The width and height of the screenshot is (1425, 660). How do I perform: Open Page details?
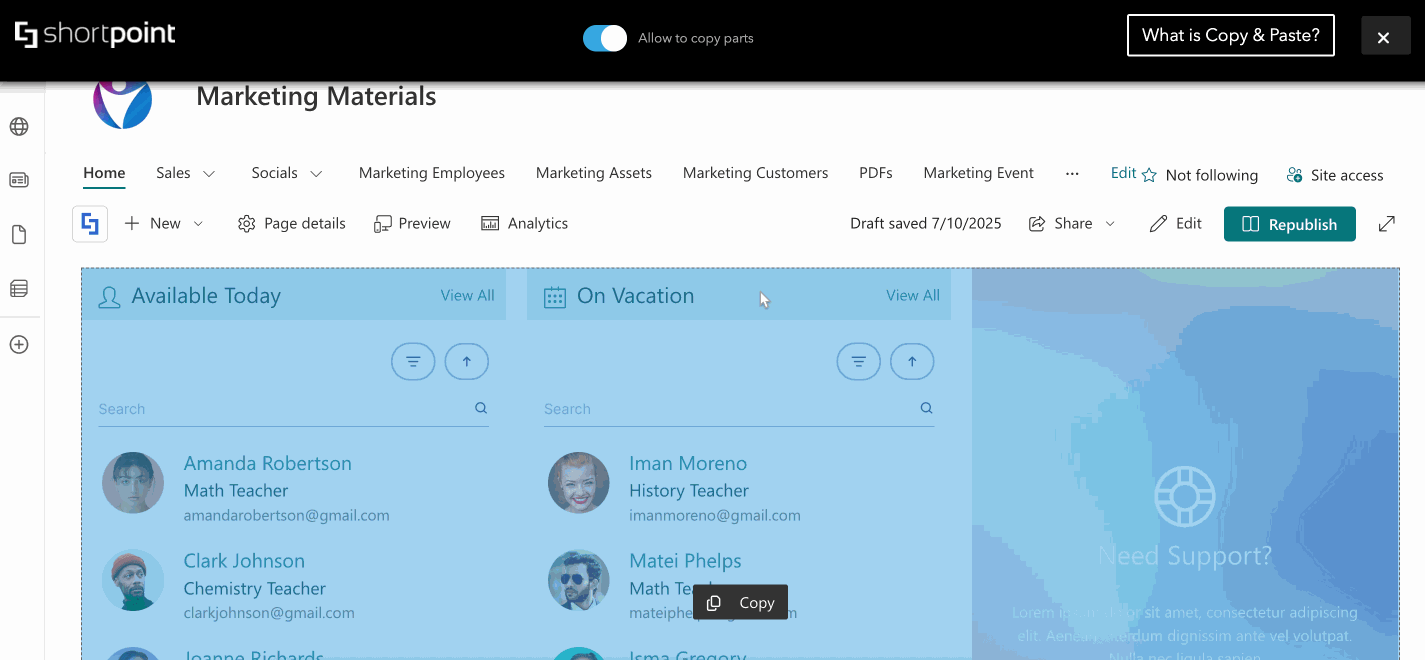(x=292, y=224)
